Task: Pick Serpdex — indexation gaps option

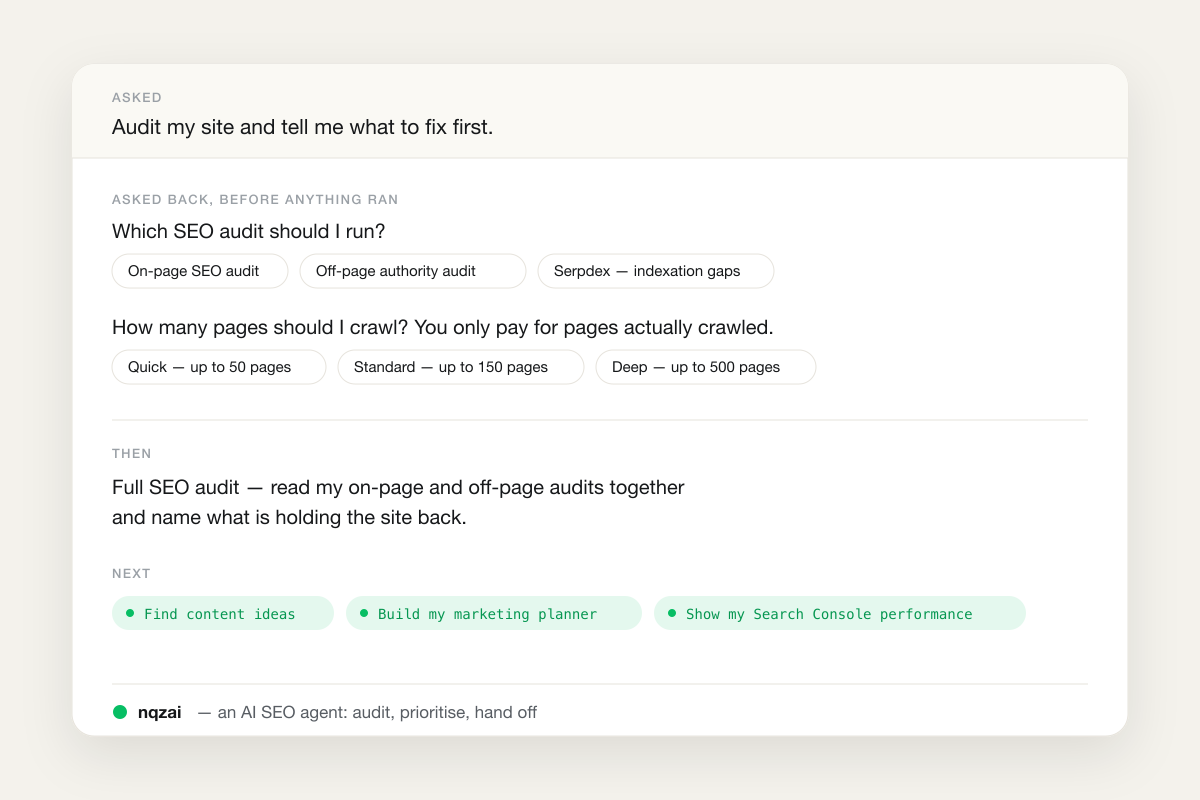Action: point(656,271)
